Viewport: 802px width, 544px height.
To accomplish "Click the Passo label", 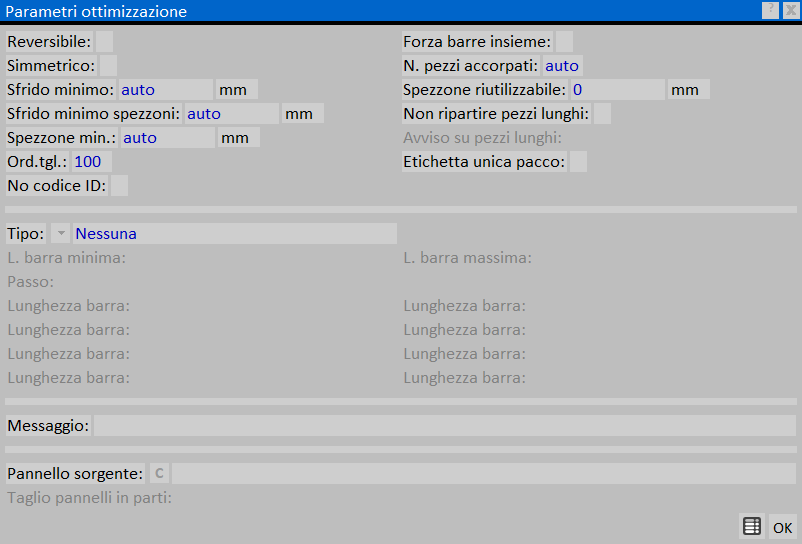I will pyautogui.click(x=31, y=282).
